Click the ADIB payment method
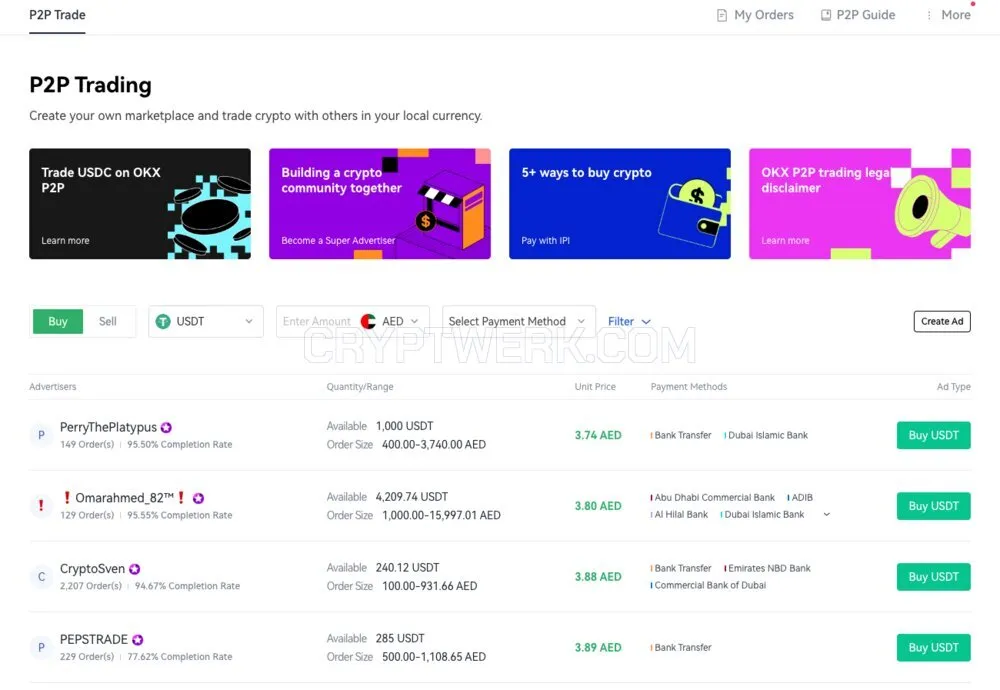The image size is (1000, 690). [801, 497]
